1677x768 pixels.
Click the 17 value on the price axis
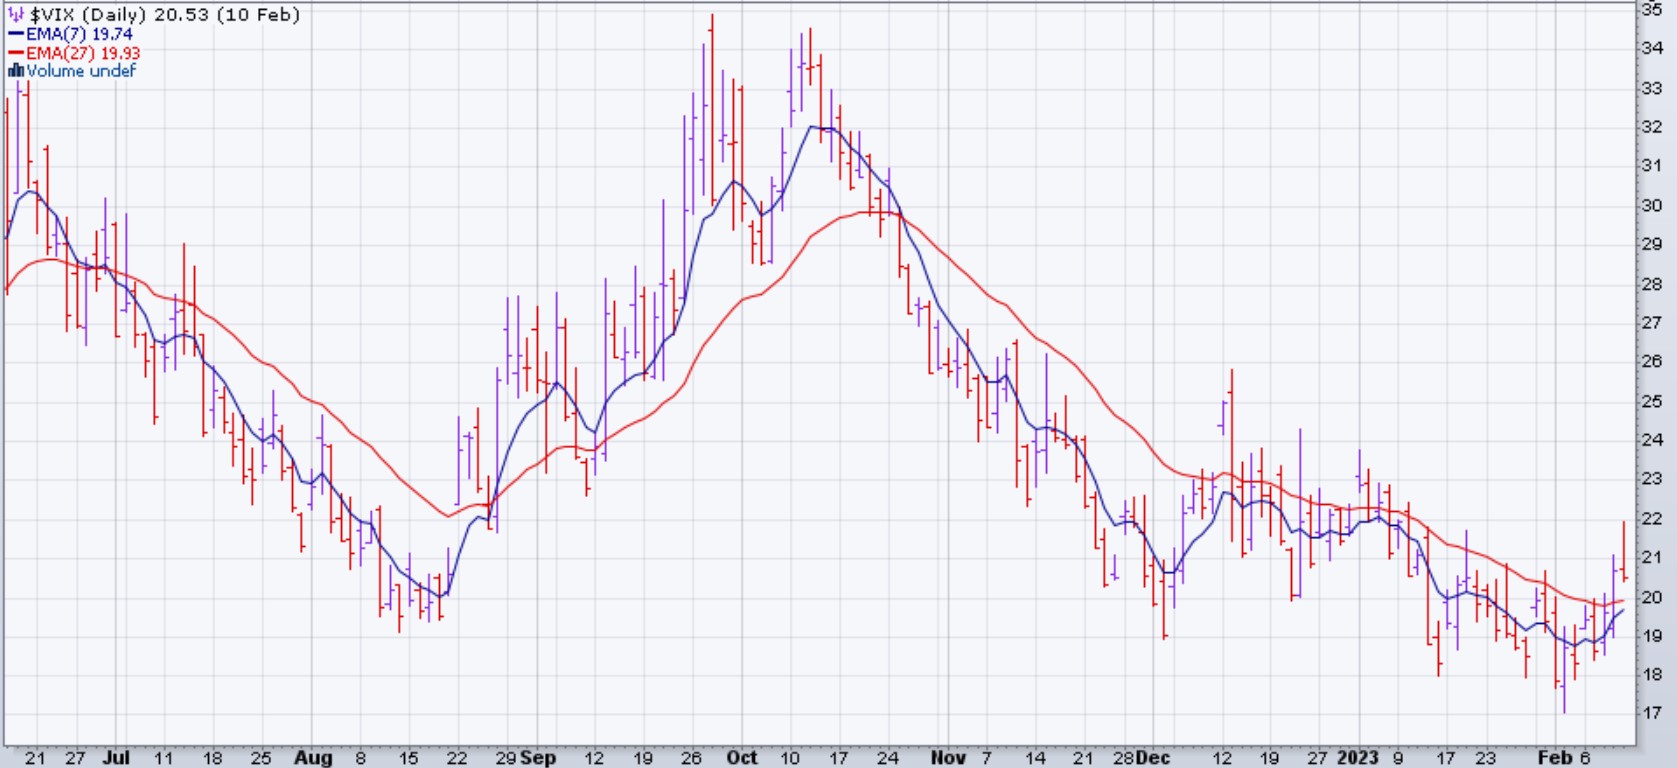click(x=1651, y=713)
